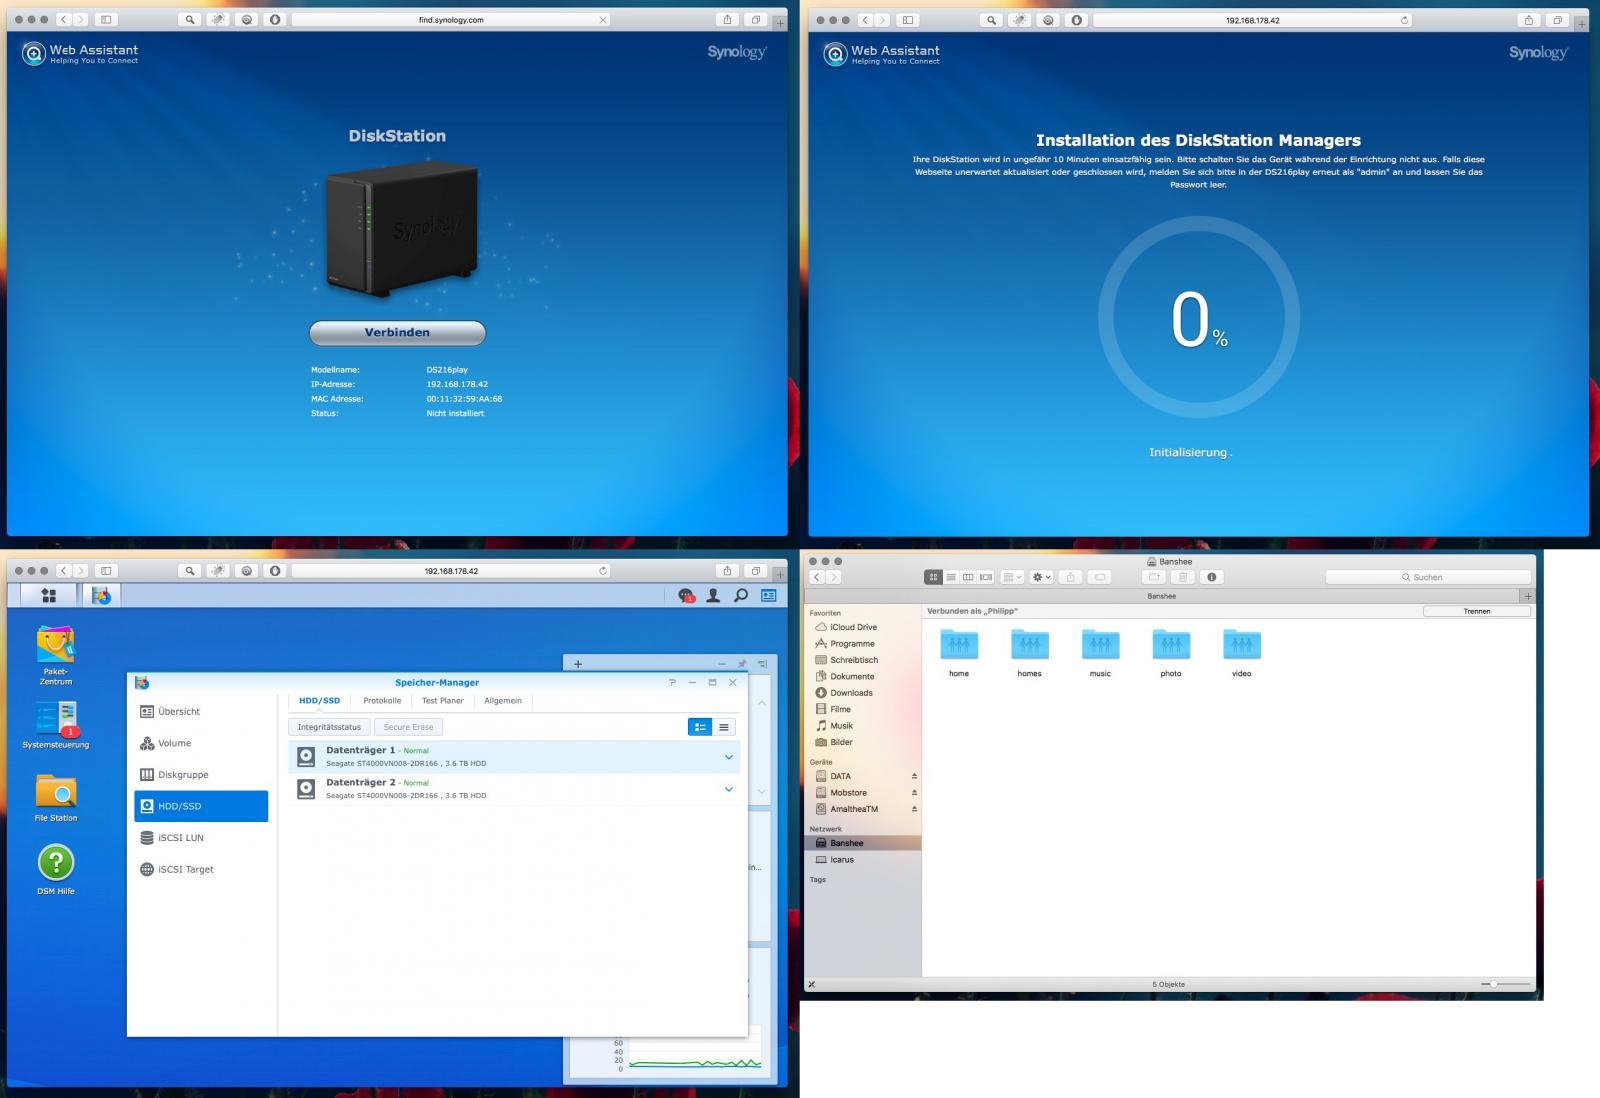This screenshot has height=1098, width=1600.
Task: Open DSM user options person icon
Action: (x=713, y=595)
